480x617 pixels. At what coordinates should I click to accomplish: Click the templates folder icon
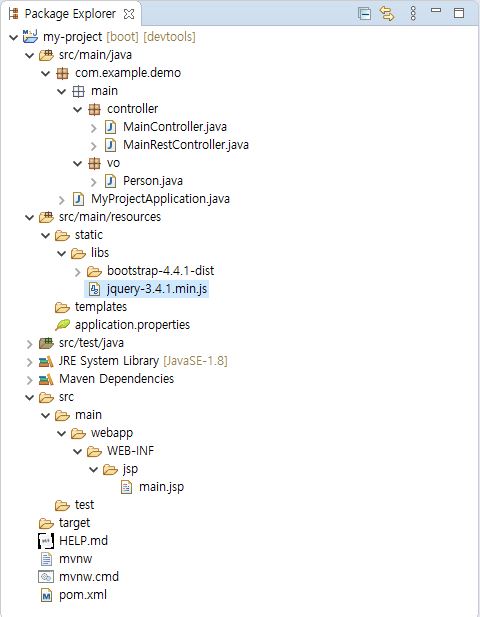(62, 307)
